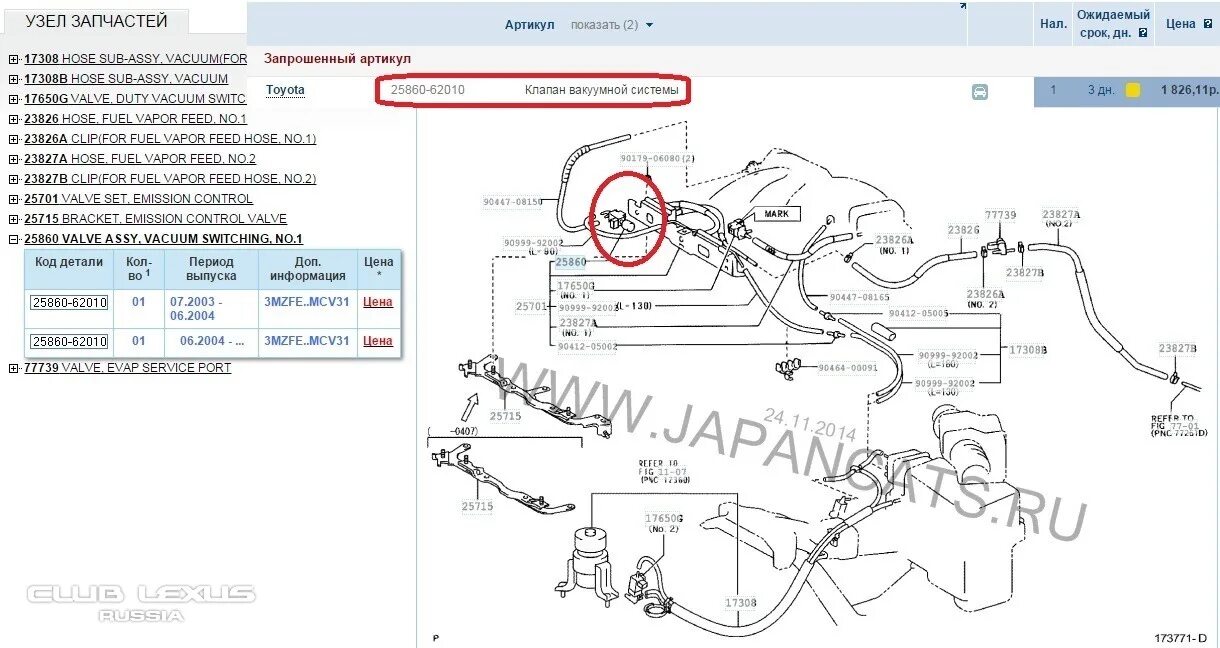This screenshot has height=648, width=1220.
Task: Select the УЗЕЛ ЗАПЧАСТЕЙ tab
Action: [97, 21]
